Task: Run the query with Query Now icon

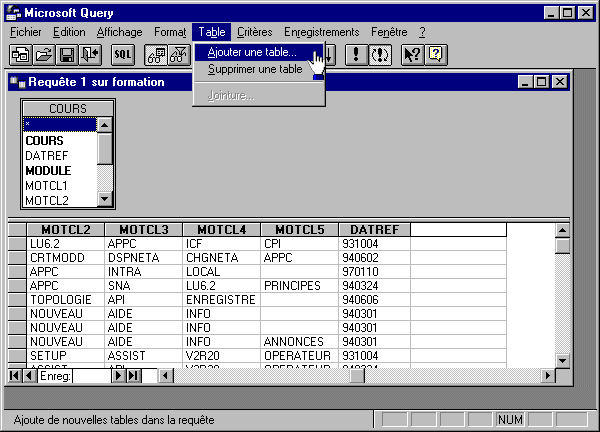Action: pos(356,55)
